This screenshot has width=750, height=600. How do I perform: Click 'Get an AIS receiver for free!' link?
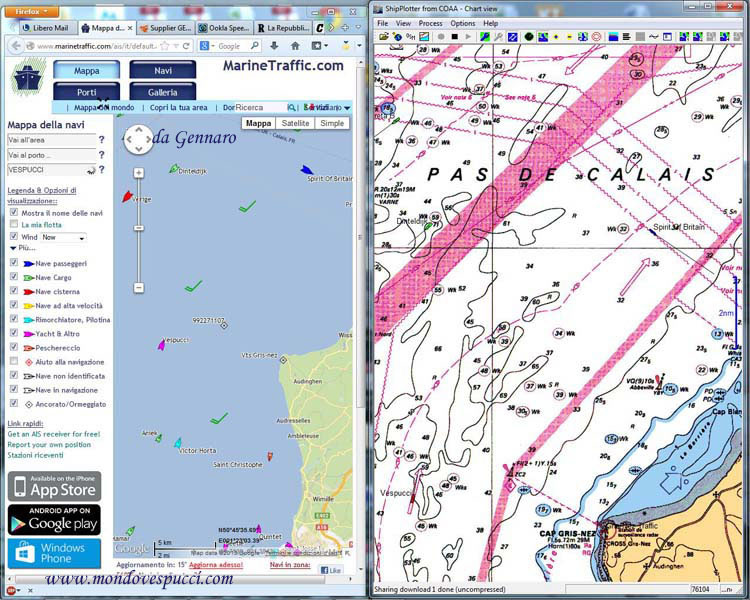pyautogui.click(x=54, y=434)
